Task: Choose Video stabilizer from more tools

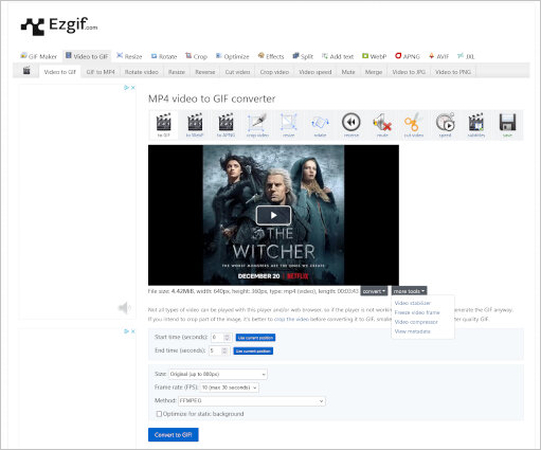Action: point(413,303)
